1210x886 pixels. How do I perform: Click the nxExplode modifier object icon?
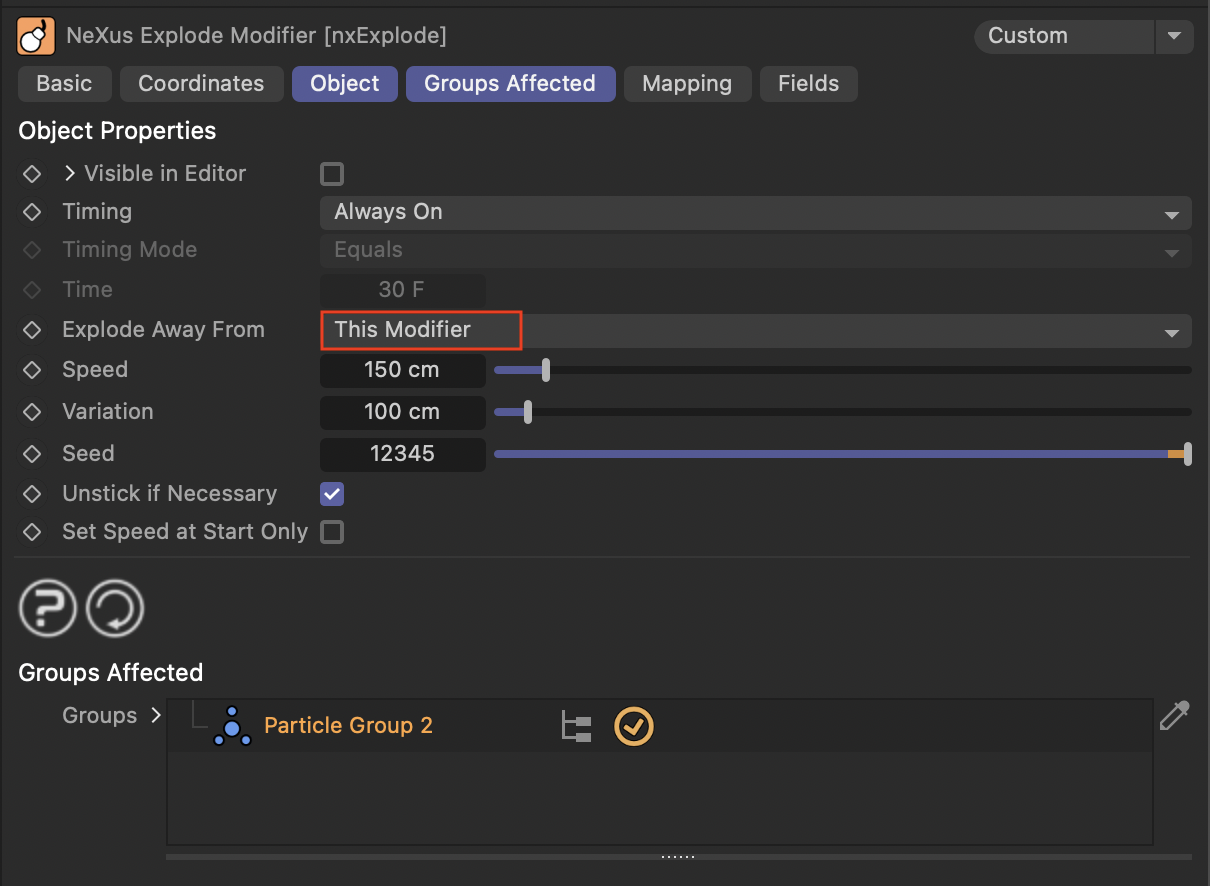point(36,37)
